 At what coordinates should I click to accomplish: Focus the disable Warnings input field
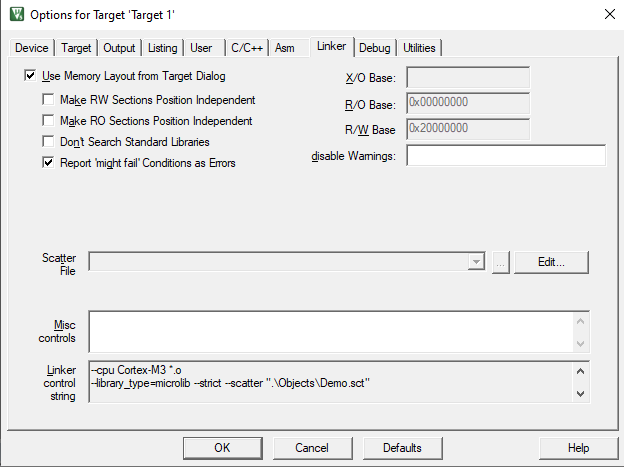[506, 155]
